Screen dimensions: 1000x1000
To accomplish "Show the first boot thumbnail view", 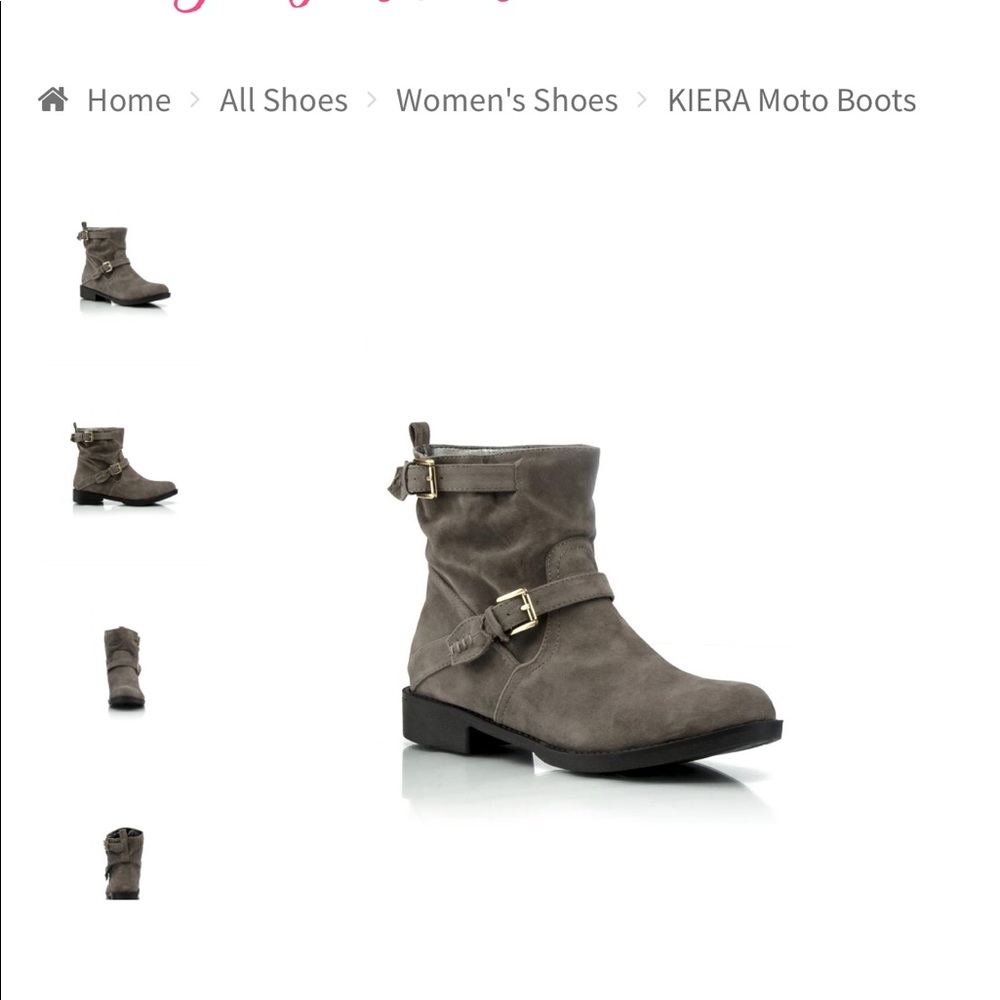I will click(124, 264).
